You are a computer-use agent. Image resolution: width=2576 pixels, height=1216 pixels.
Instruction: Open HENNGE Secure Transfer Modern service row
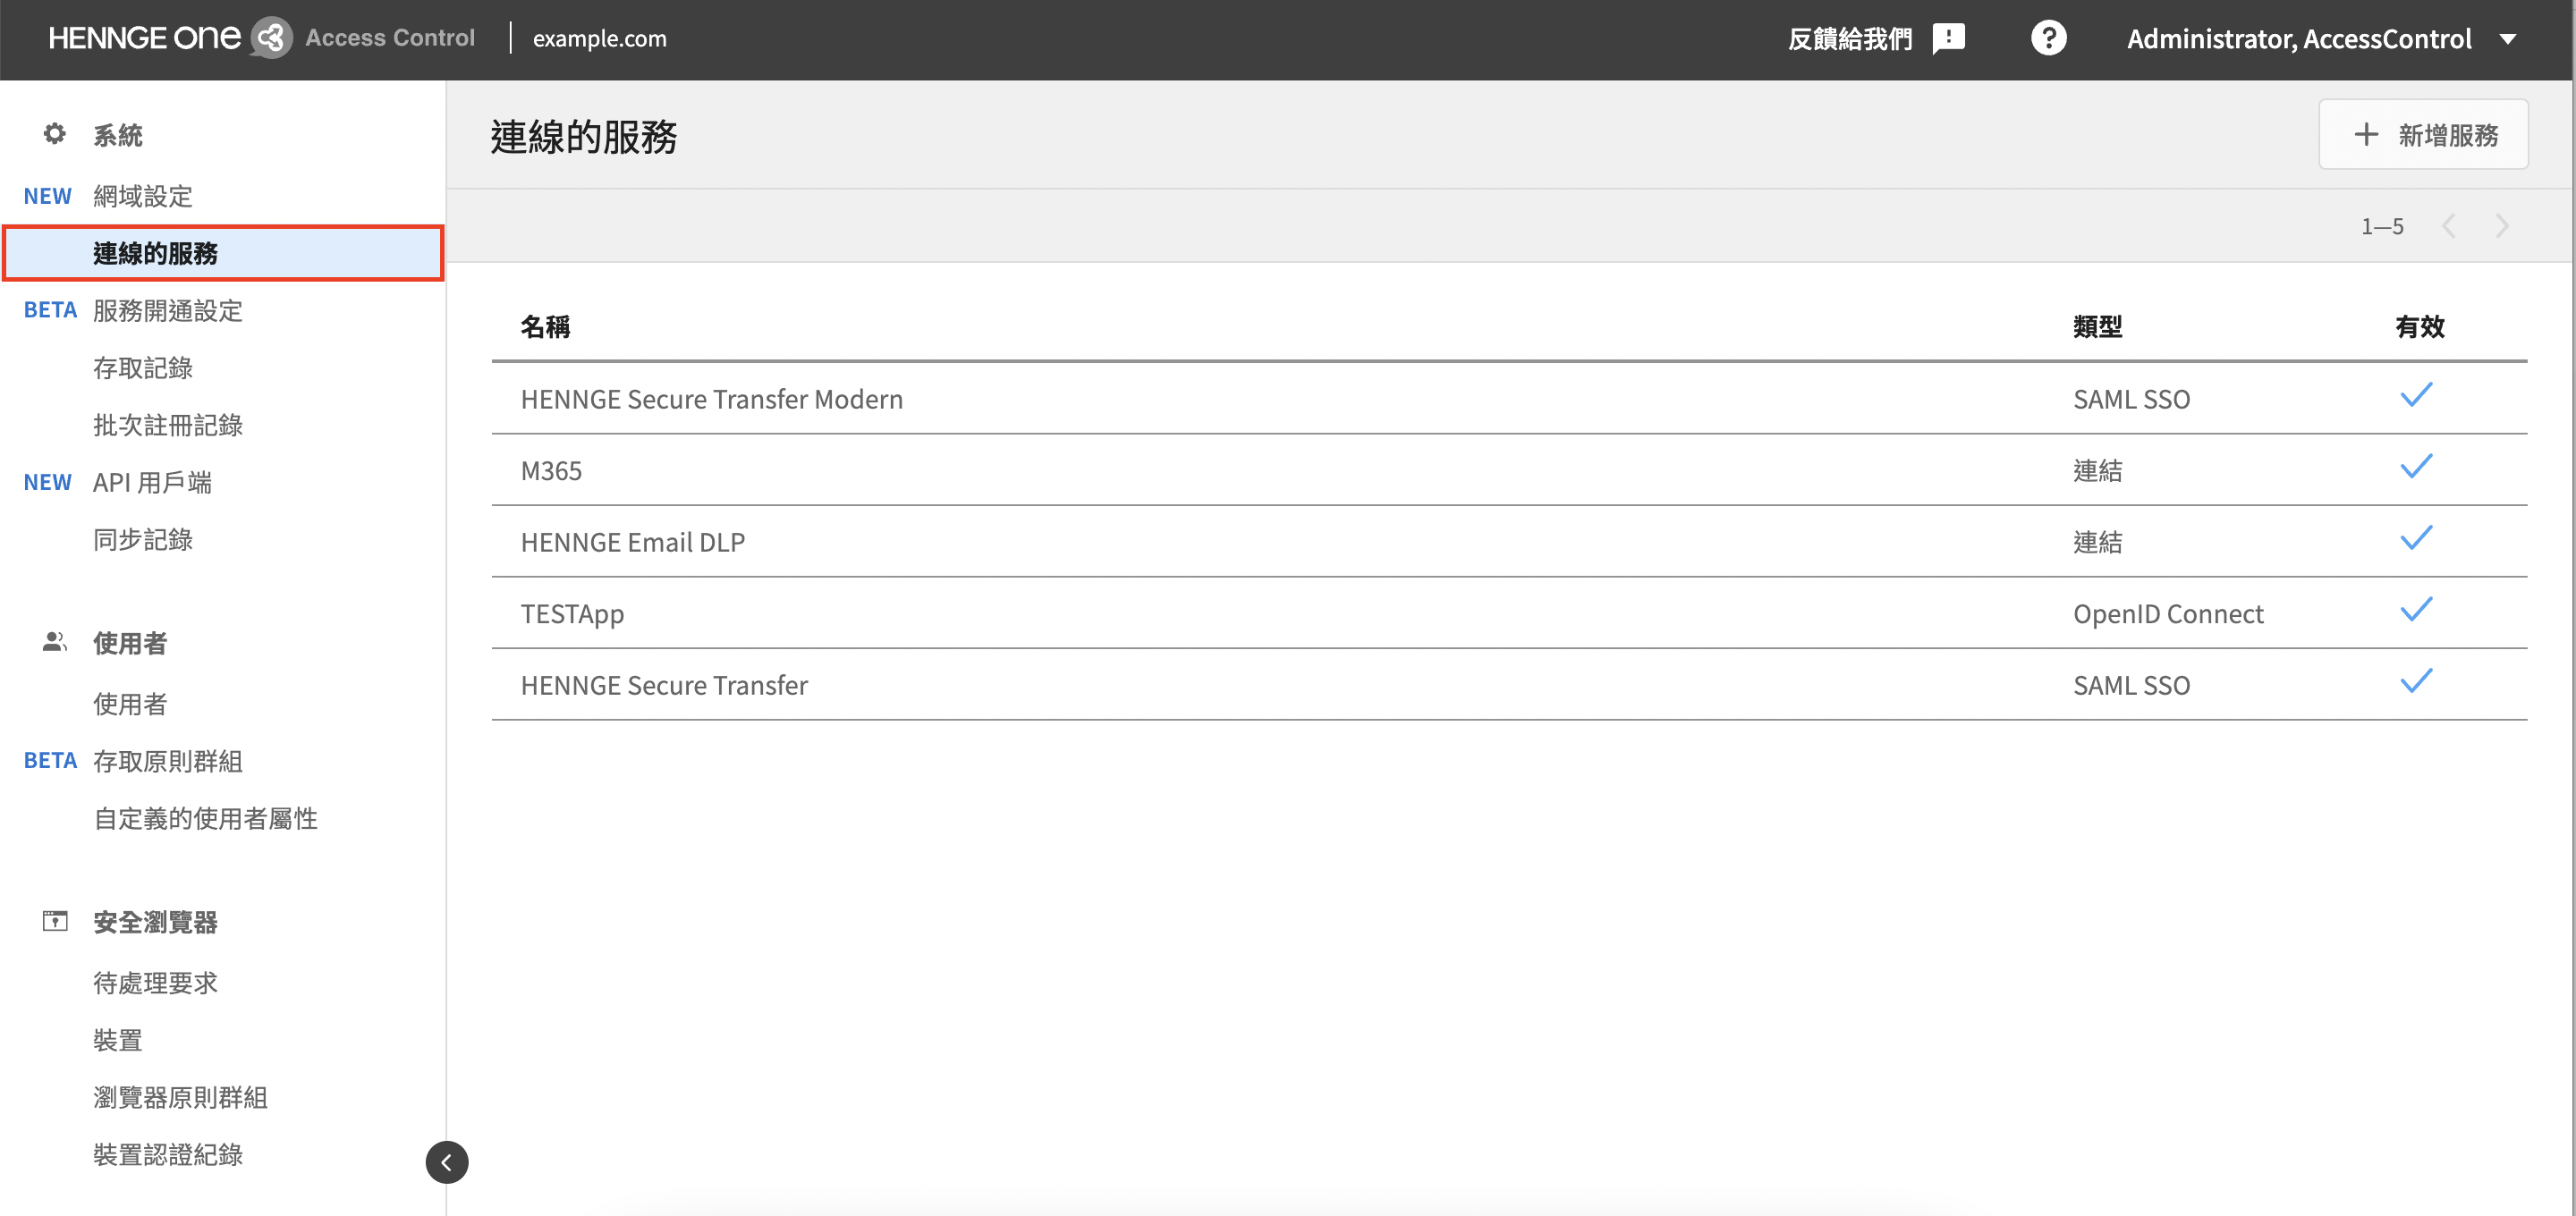[x=1509, y=398]
